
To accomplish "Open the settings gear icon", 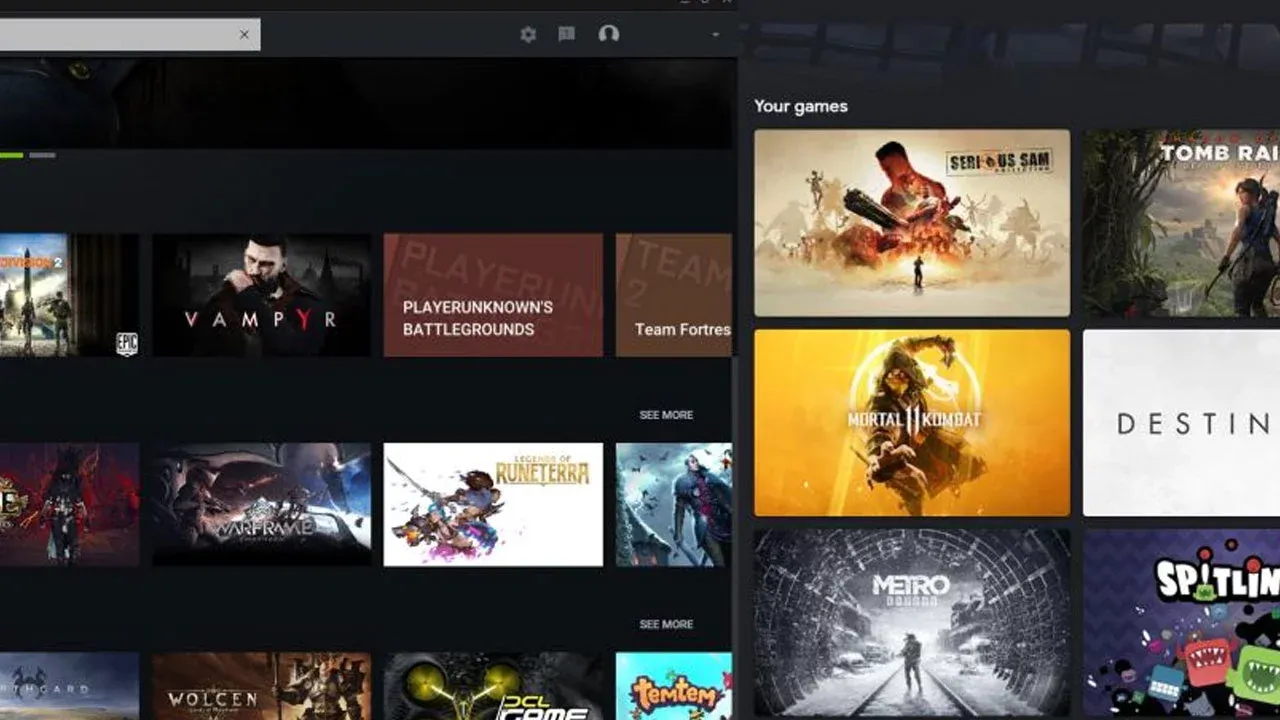I will 528,34.
